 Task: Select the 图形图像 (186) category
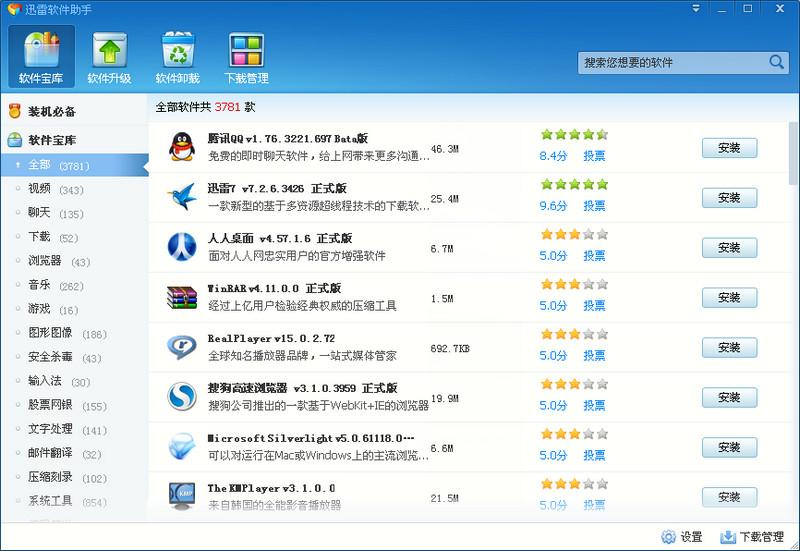(74, 333)
